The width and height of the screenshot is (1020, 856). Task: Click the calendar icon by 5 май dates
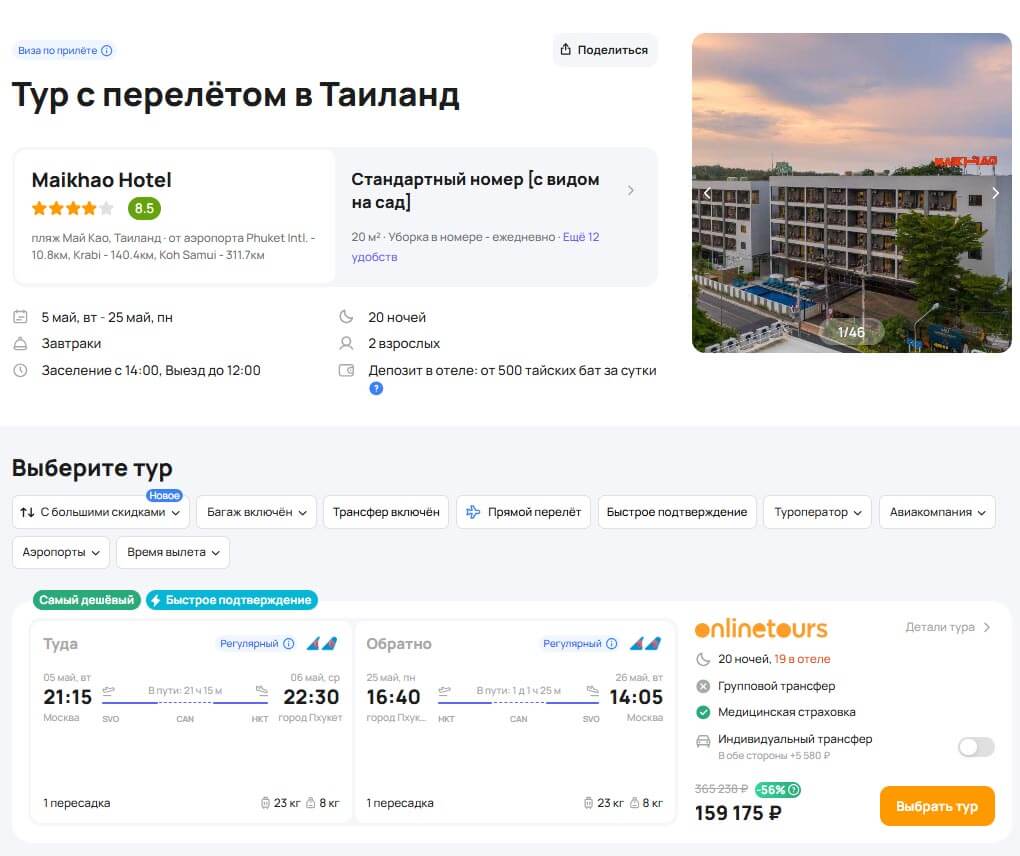[x=21, y=317]
